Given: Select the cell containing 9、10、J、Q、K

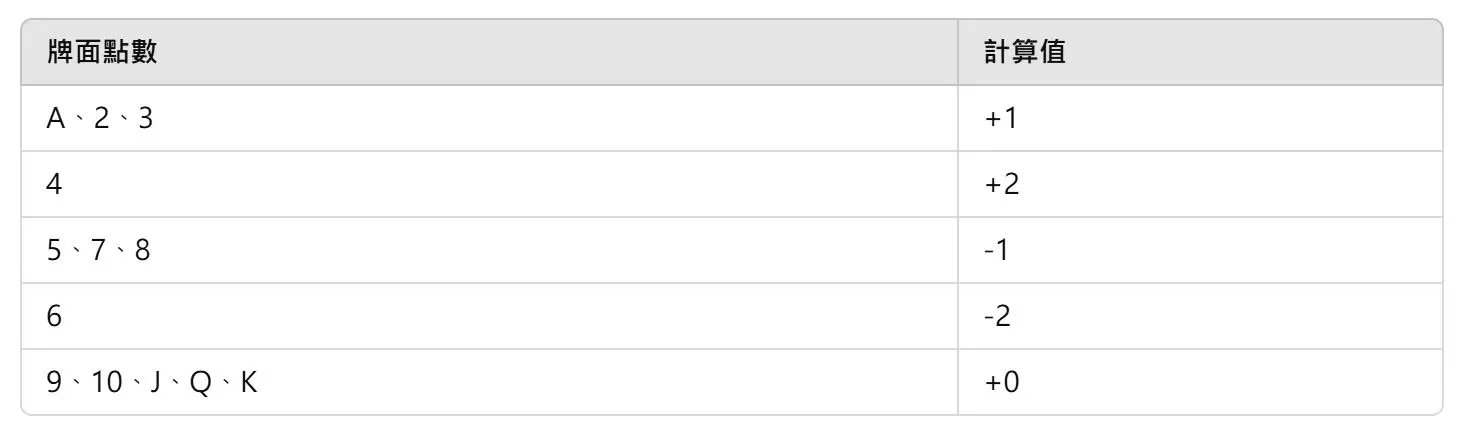Looking at the screenshot, I should pos(152,383).
